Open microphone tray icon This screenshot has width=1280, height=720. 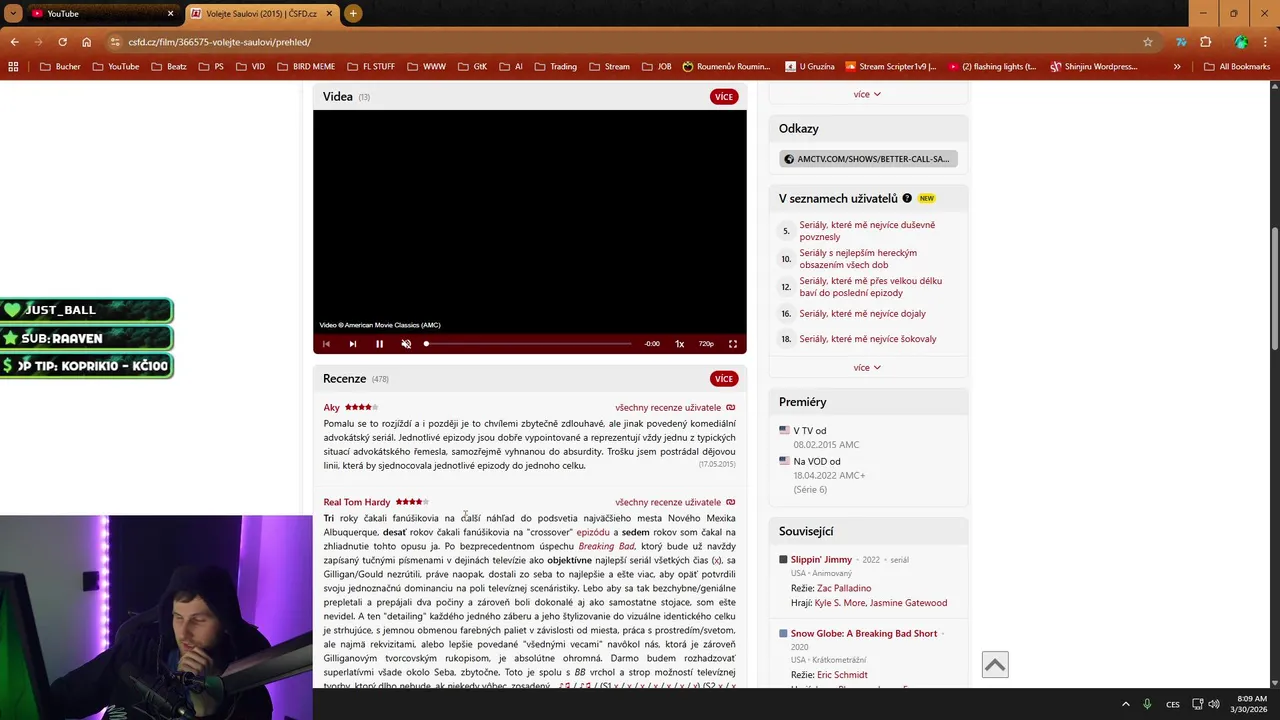1148,704
